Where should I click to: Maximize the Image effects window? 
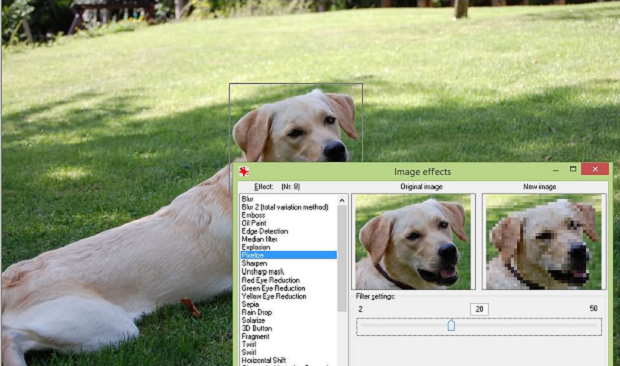pyautogui.click(x=573, y=169)
